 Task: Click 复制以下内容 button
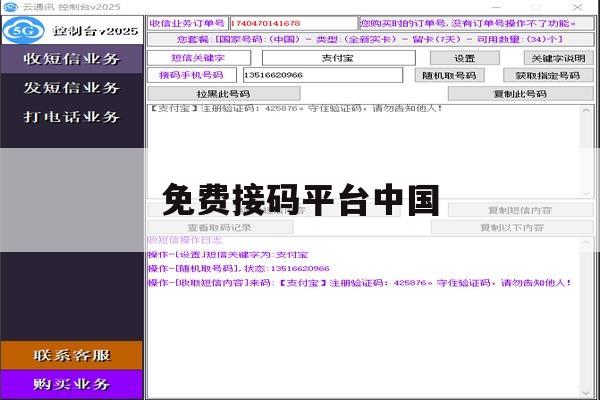512,227
